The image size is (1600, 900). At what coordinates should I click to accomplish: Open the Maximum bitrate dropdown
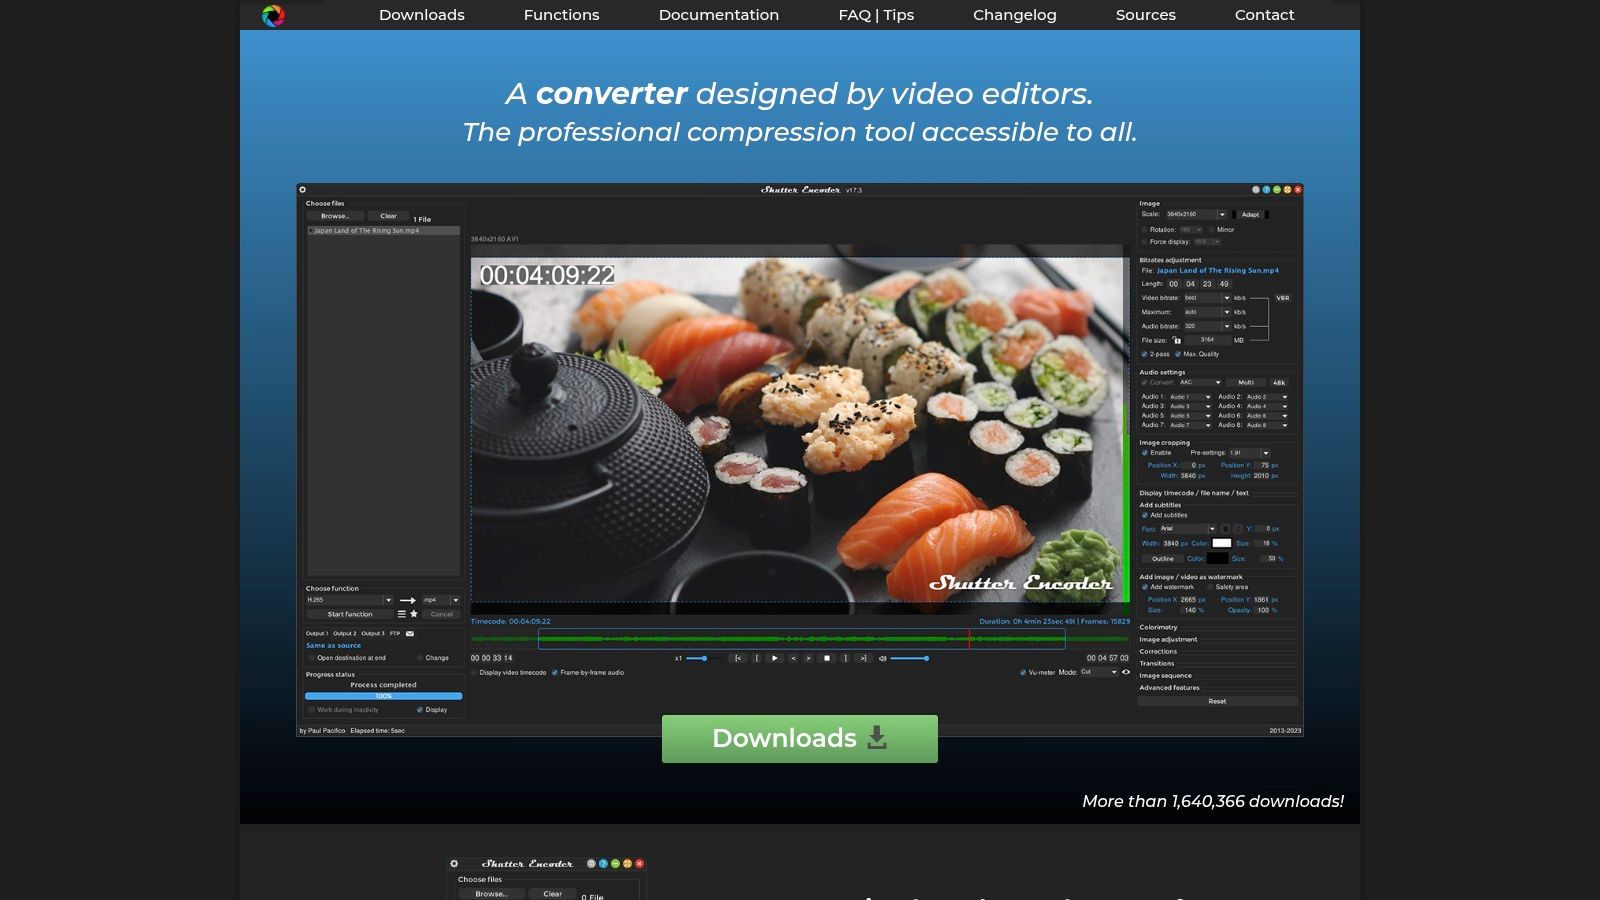(1207, 312)
